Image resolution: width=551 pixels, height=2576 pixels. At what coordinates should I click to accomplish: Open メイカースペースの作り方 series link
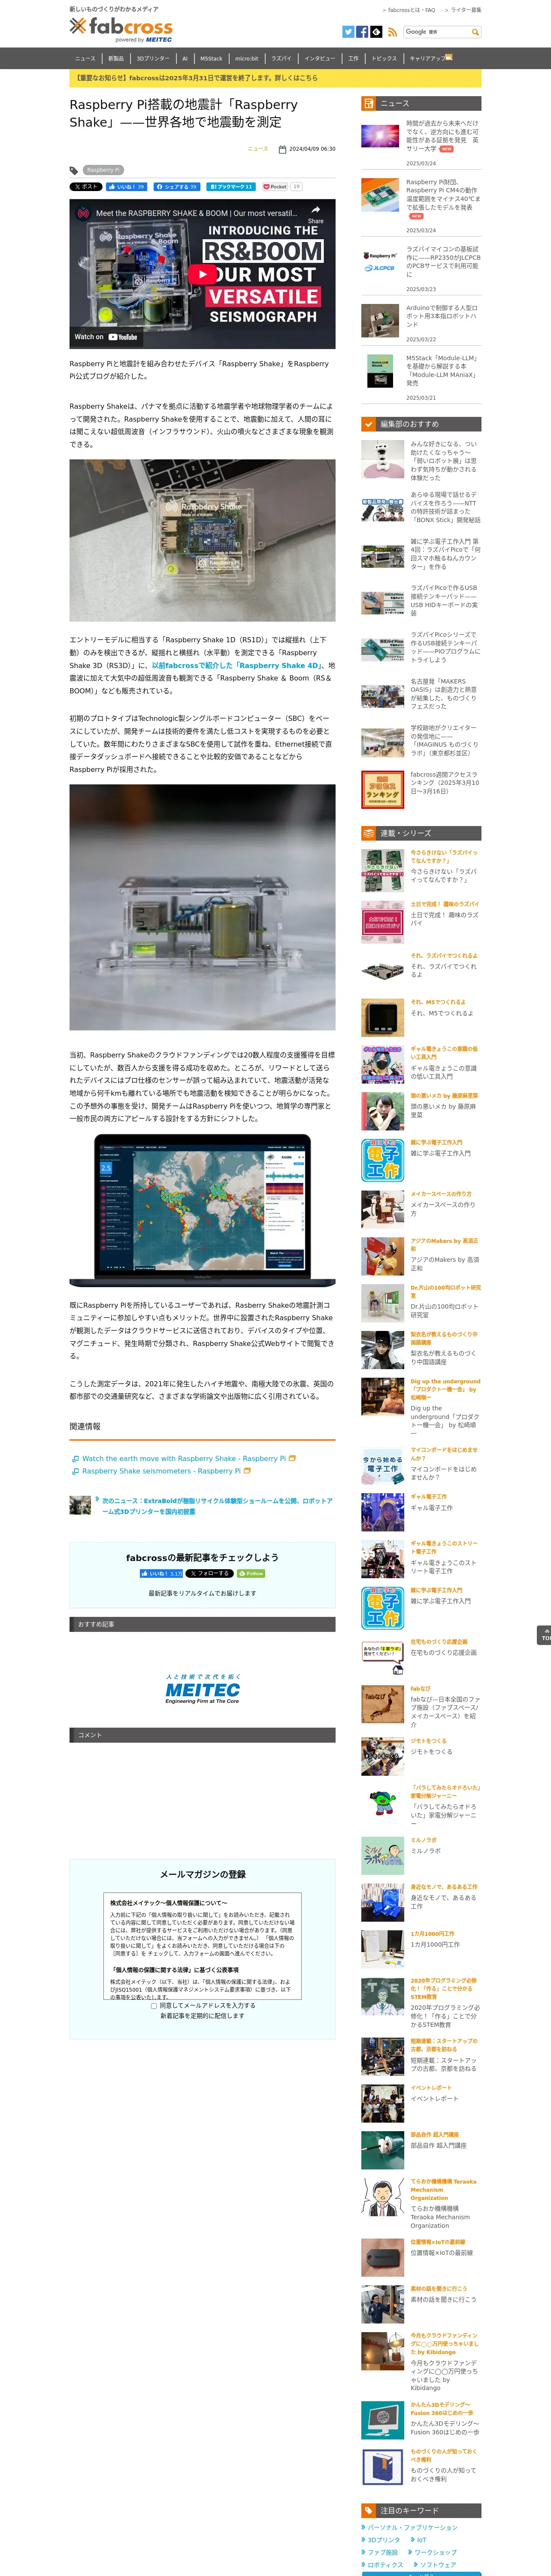pos(441,1193)
